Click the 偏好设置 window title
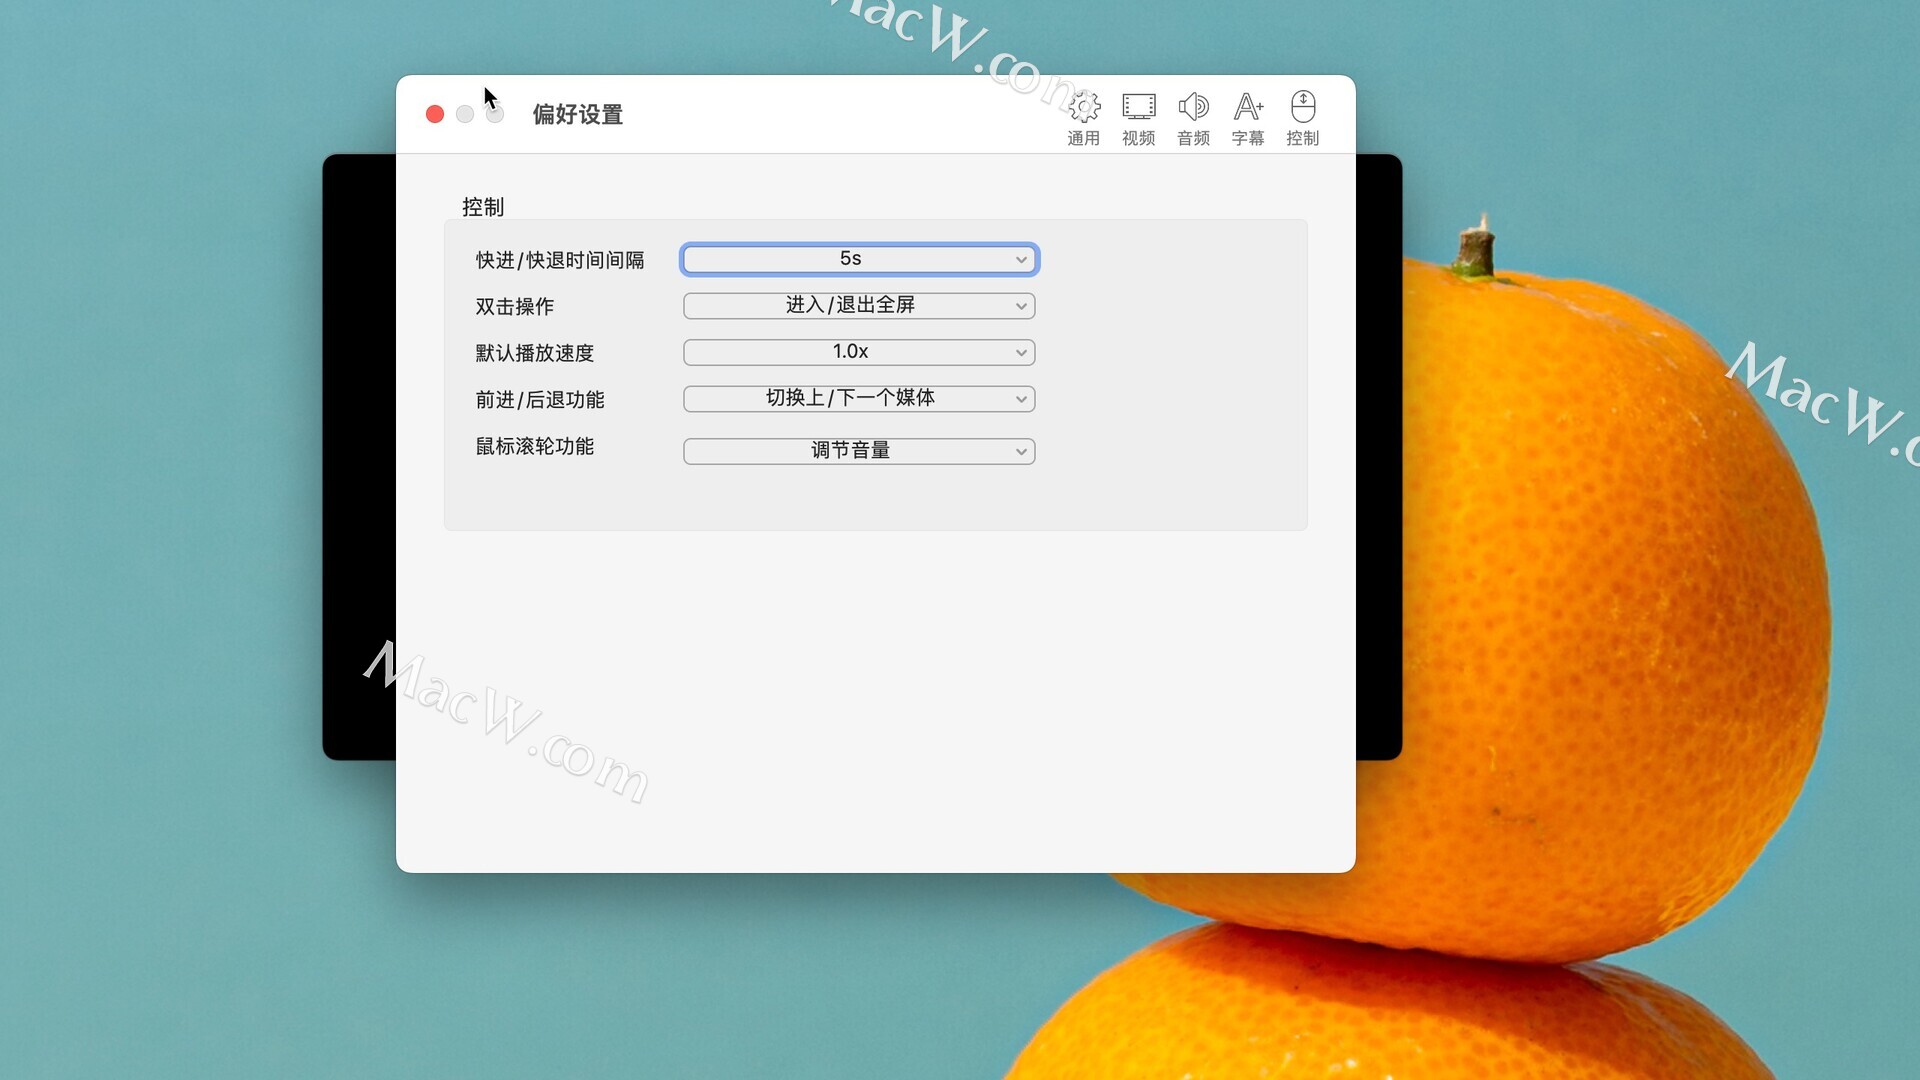The height and width of the screenshot is (1080, 1920). 578,115
